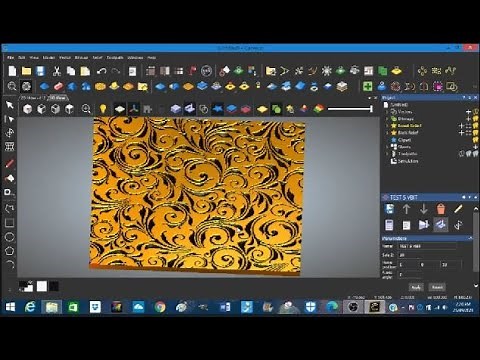Expand the Back Relief tree node
Viewport: 480px width, 360px height.
pyautogui.click(x=387, y=133)
